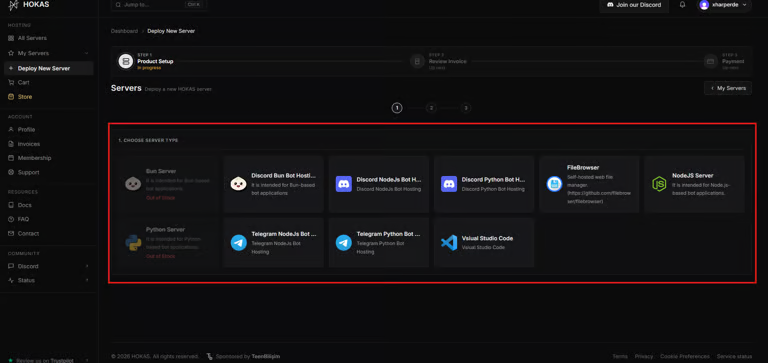
Task: Click the Support lifebuoy icon
Action: click(x=11, y=172)
